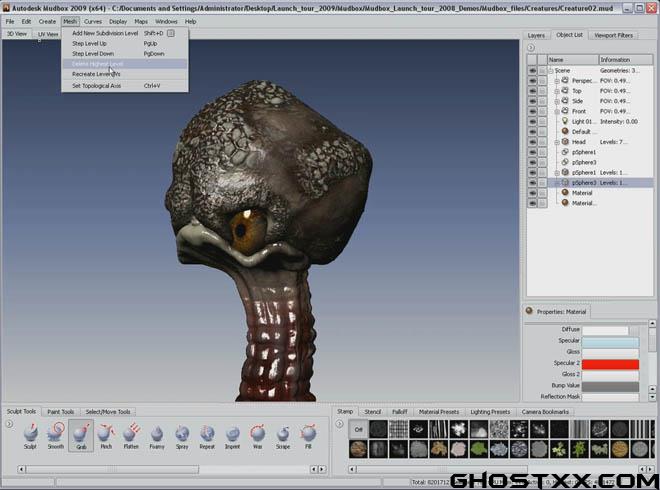Click the Top camera icon in Object List
Image resolution: width=660 pixels, height=490 pixels.
click(565, 91)
